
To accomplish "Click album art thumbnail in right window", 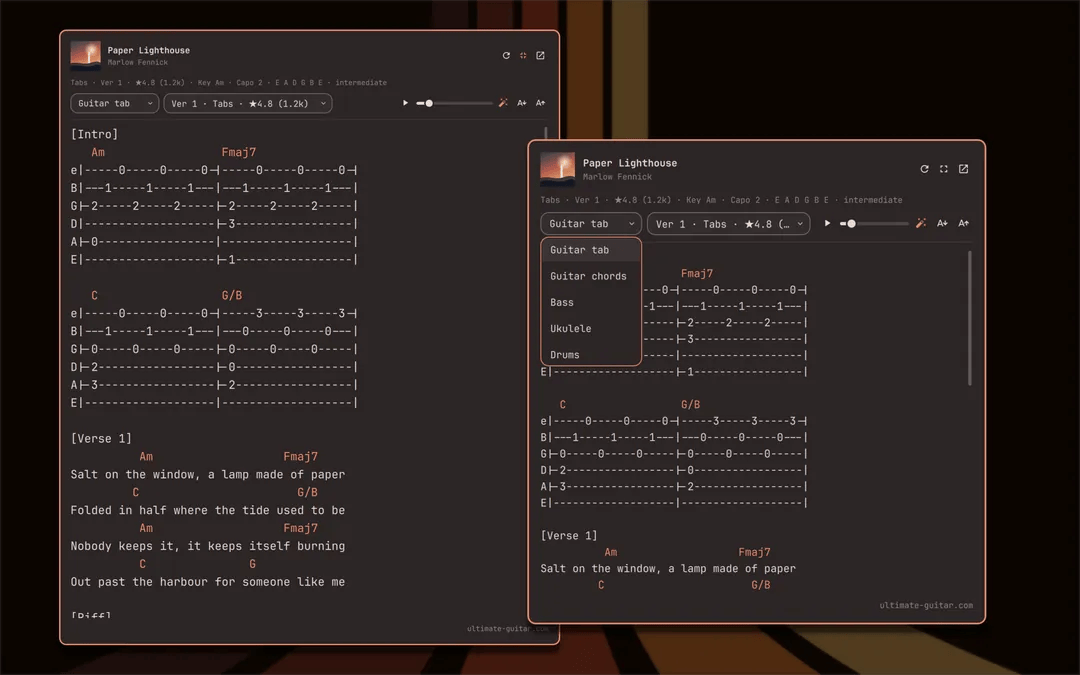I will click(557, 169).
